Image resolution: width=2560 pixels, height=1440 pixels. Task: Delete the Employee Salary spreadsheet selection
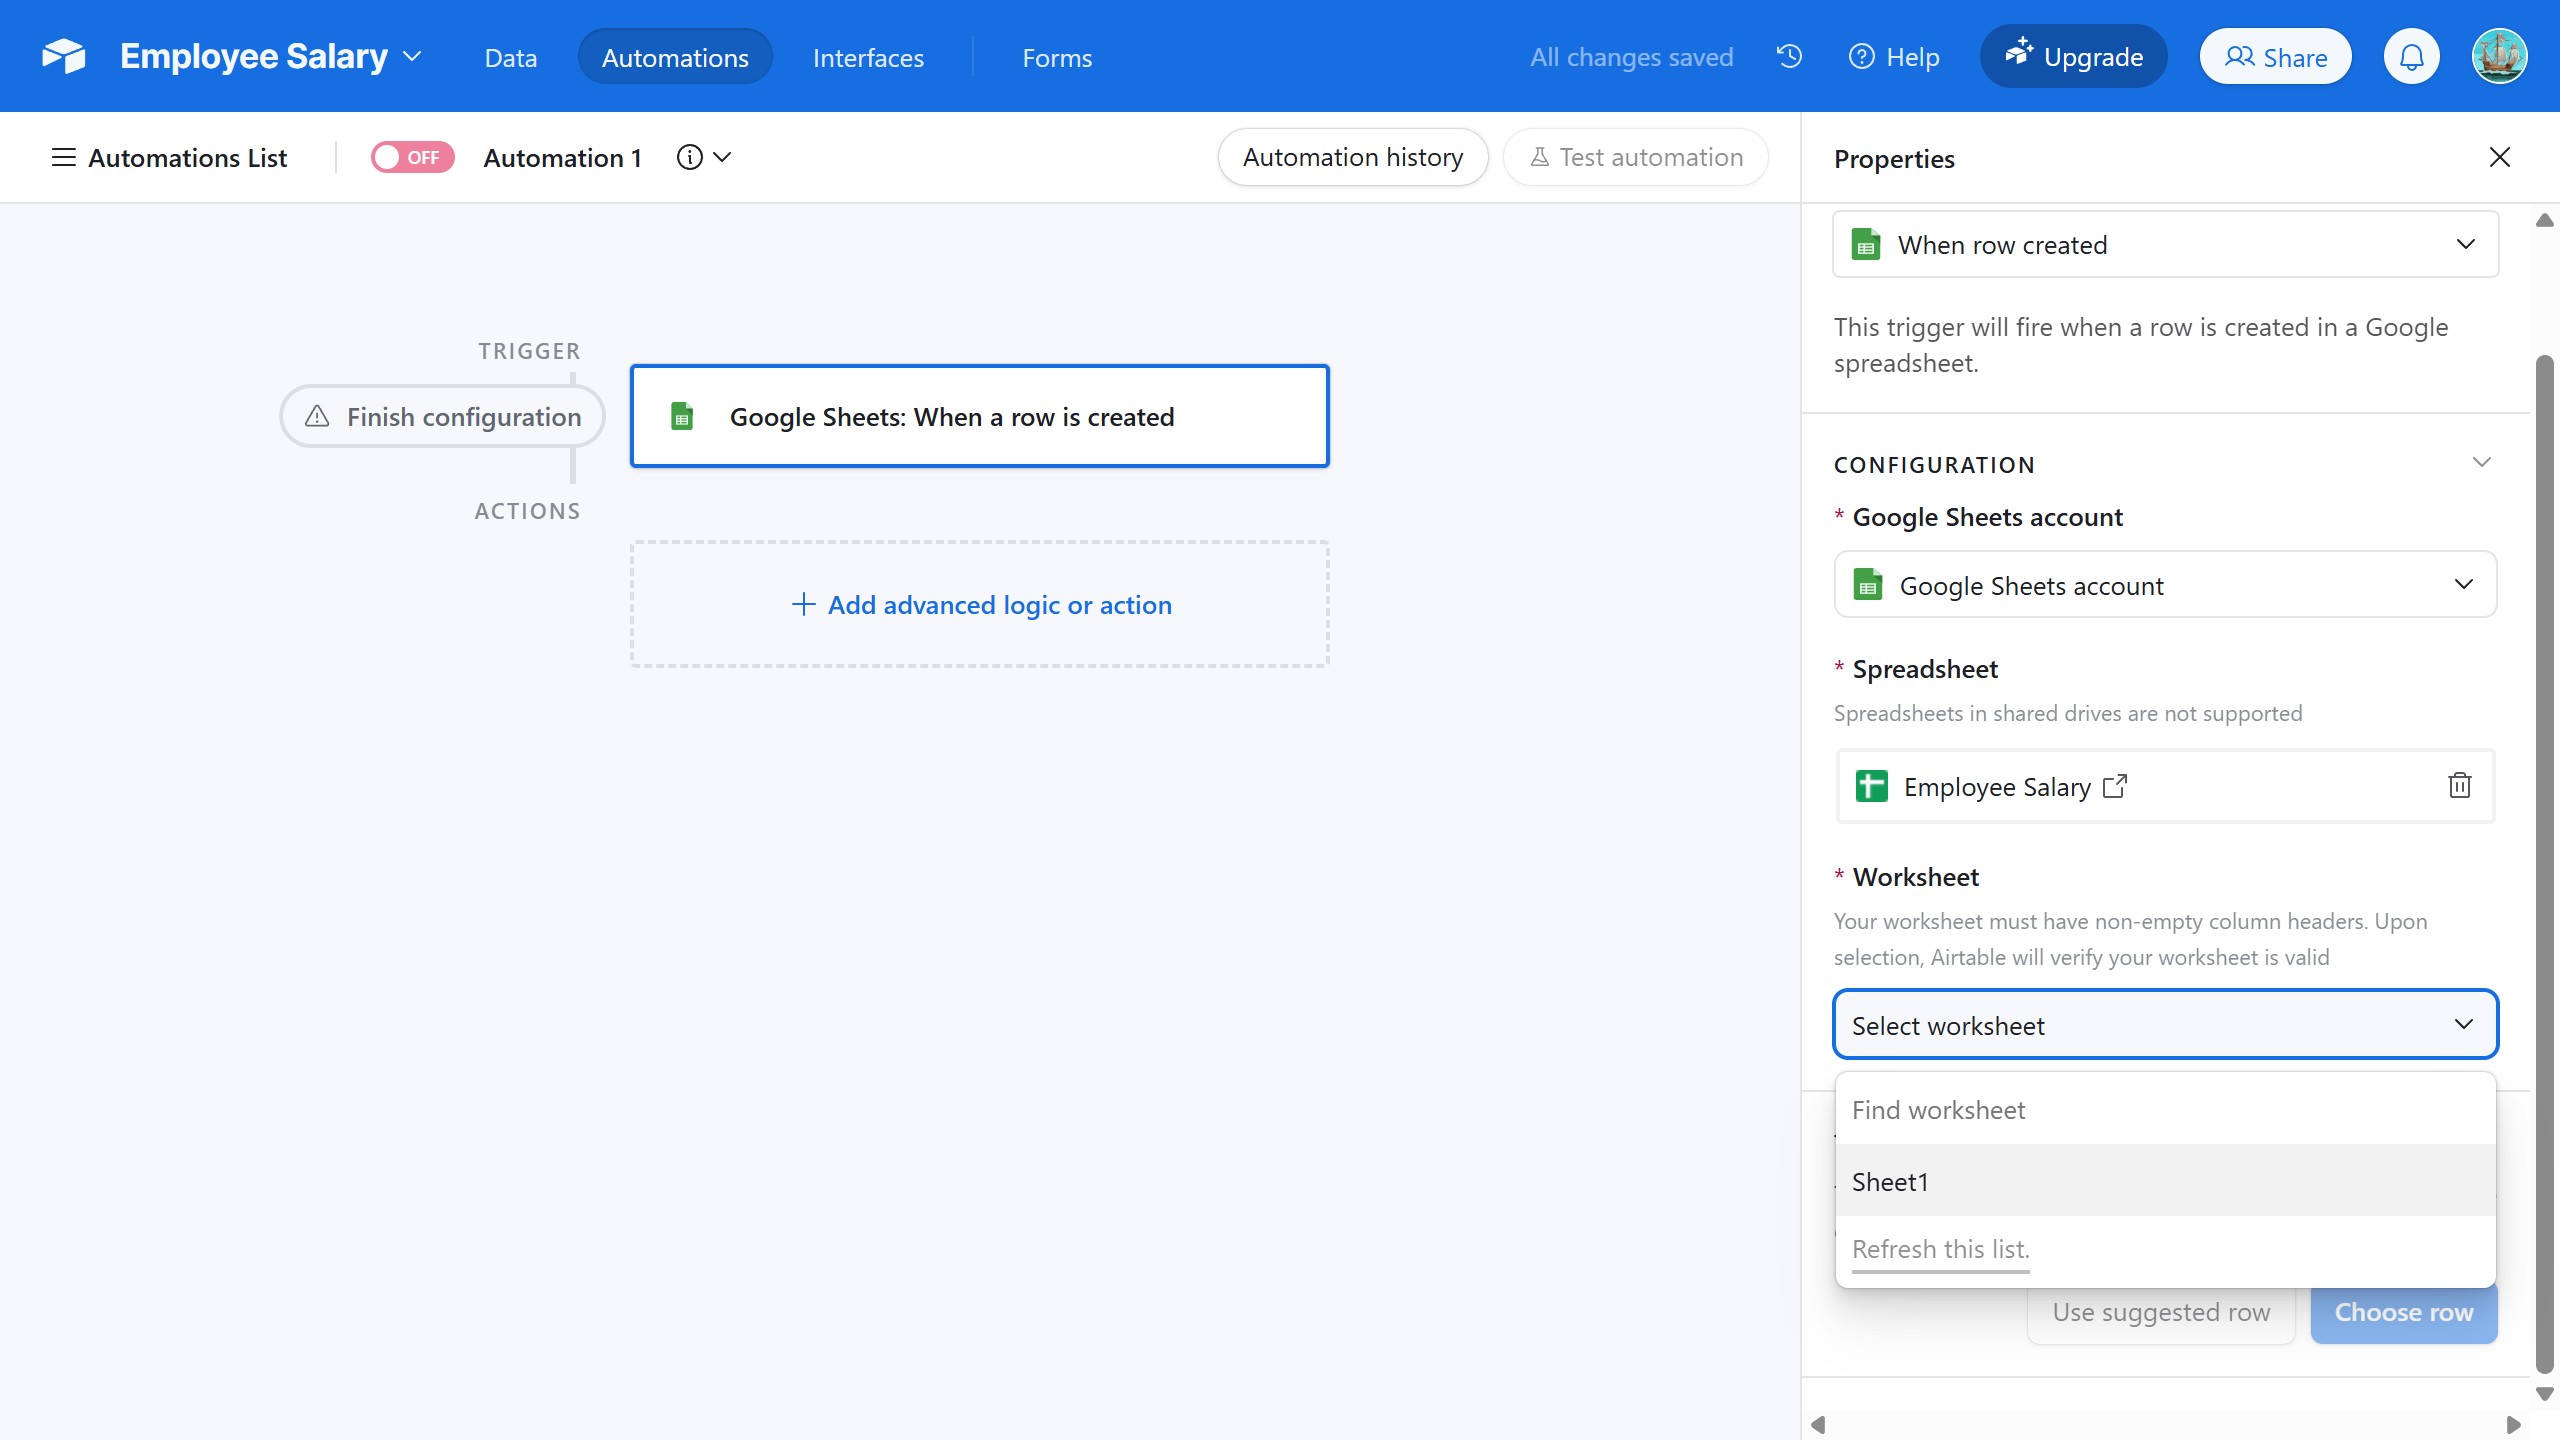click(x=2459, y=786)
